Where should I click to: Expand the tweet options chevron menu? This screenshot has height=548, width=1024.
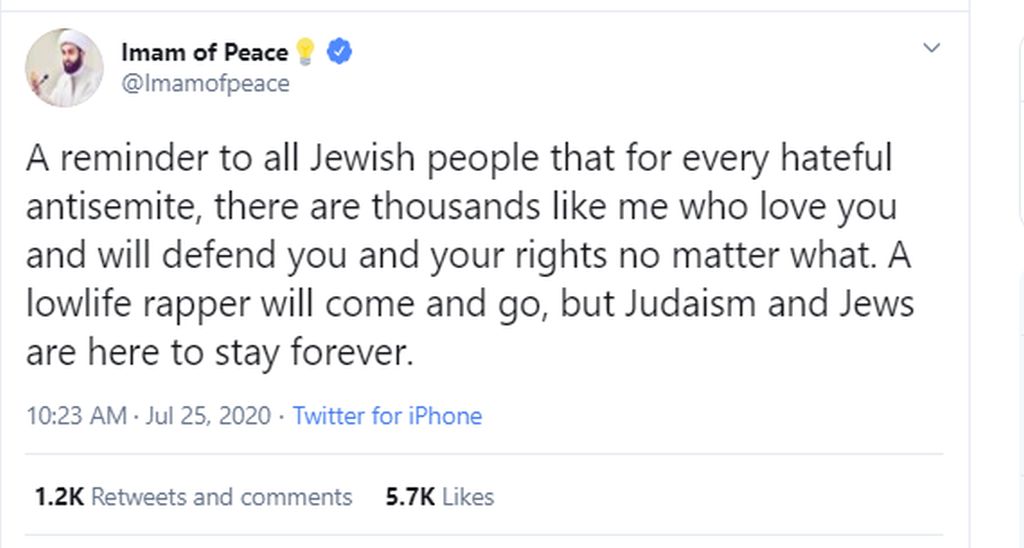point(931,48)
